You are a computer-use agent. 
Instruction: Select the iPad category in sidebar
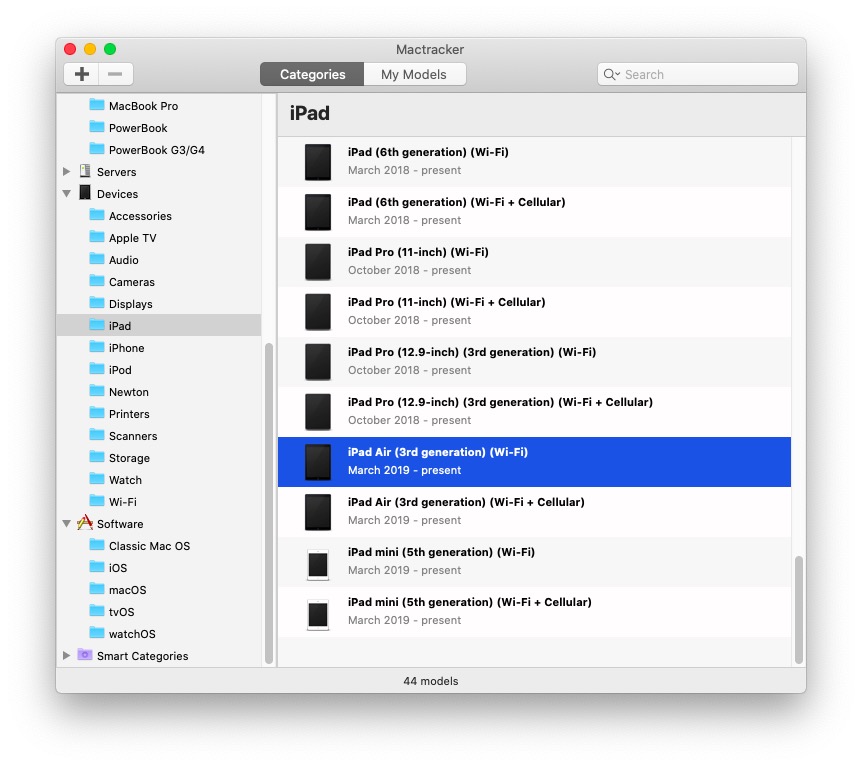(158, 325)
